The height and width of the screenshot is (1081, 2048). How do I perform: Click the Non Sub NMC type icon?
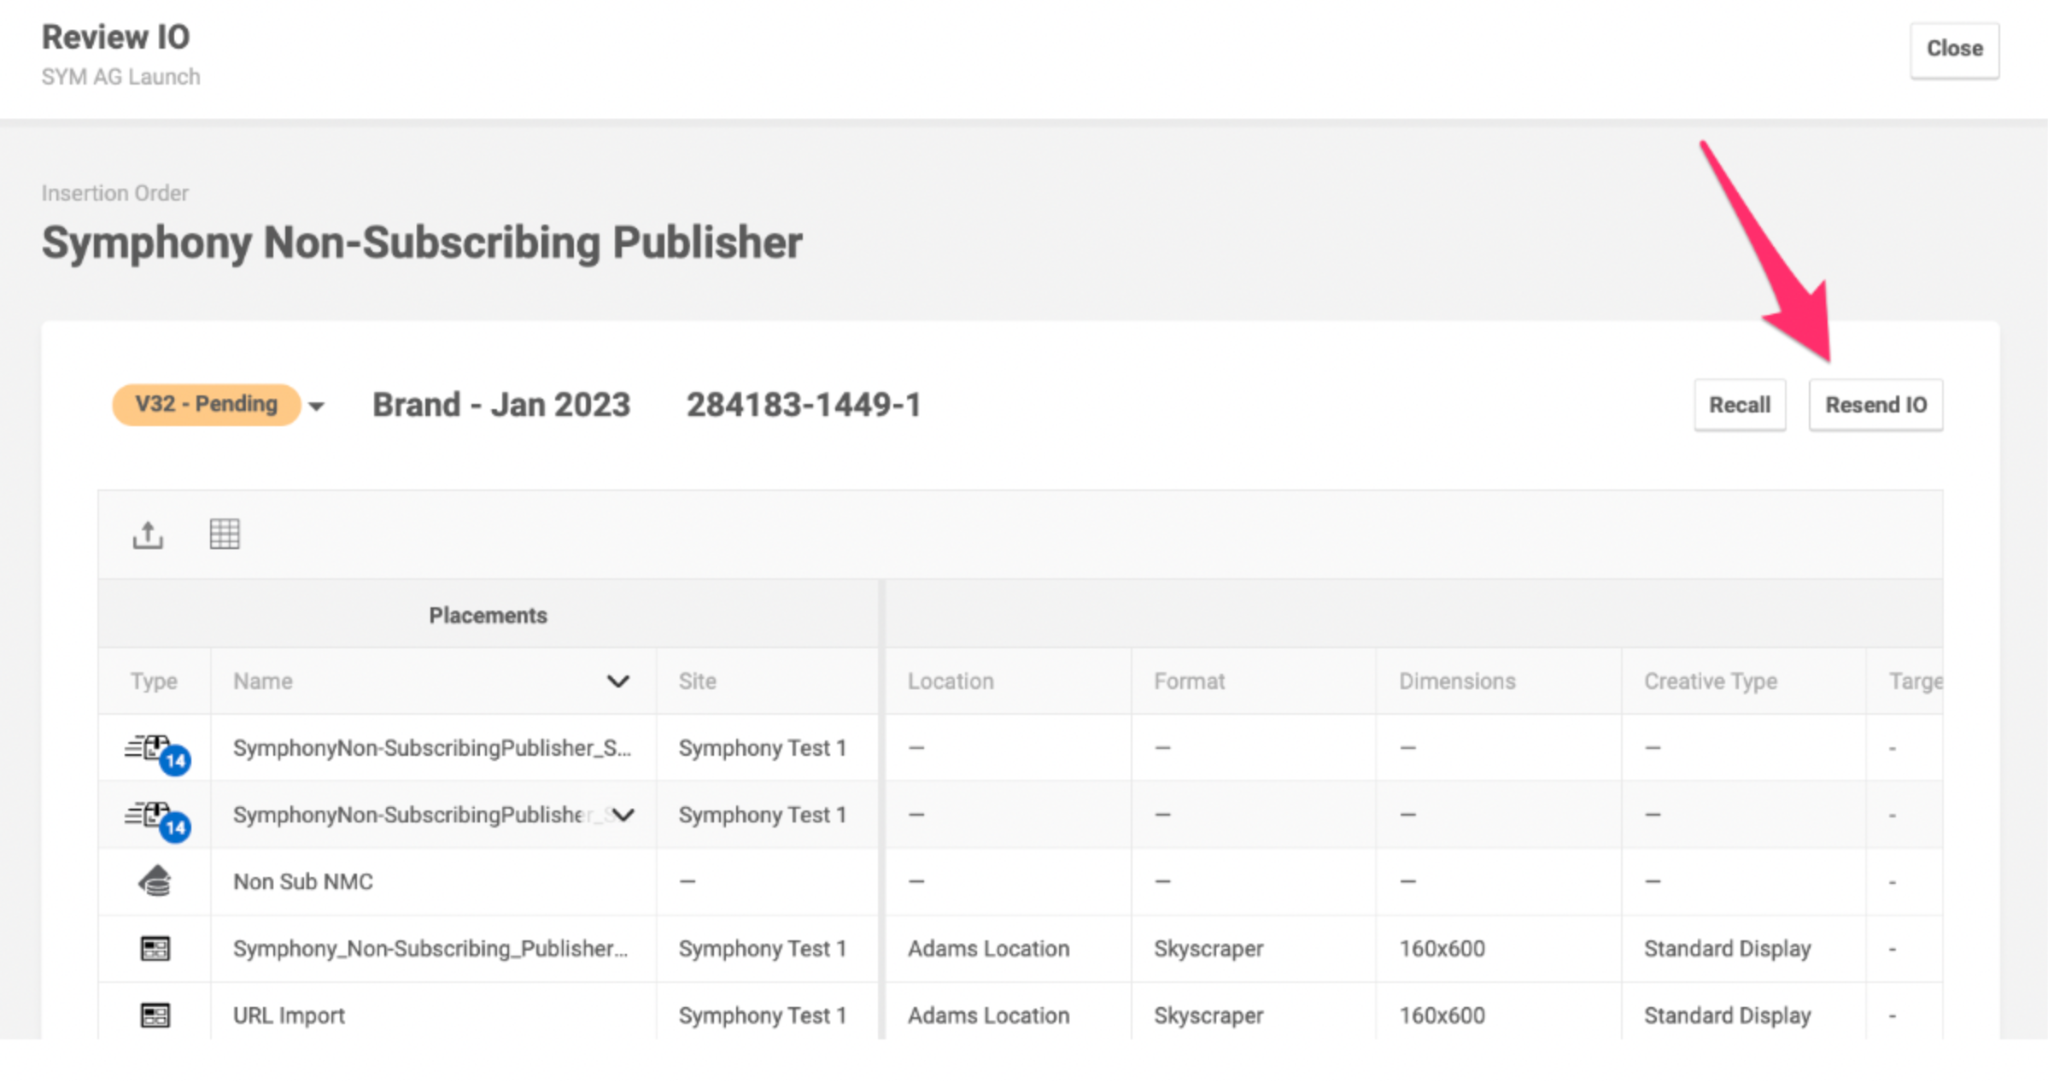[155, 881]
